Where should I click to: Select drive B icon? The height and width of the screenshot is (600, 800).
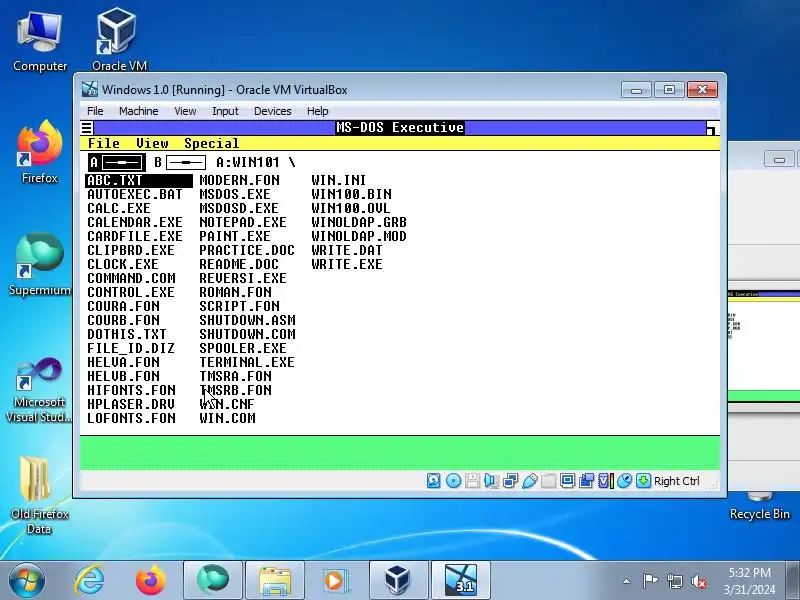[x=180, y=163]
